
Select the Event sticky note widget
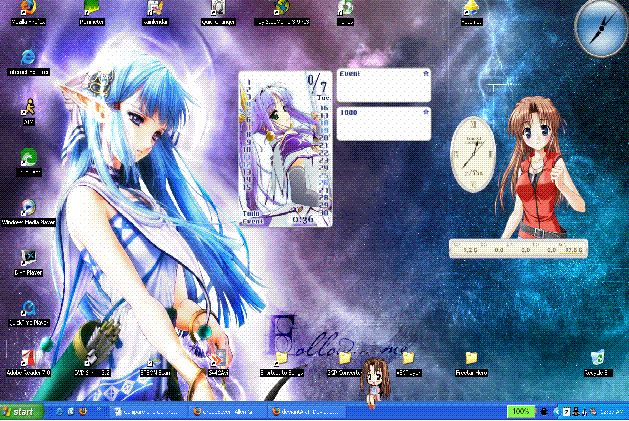pyautogui.click(x=383, y=85)
